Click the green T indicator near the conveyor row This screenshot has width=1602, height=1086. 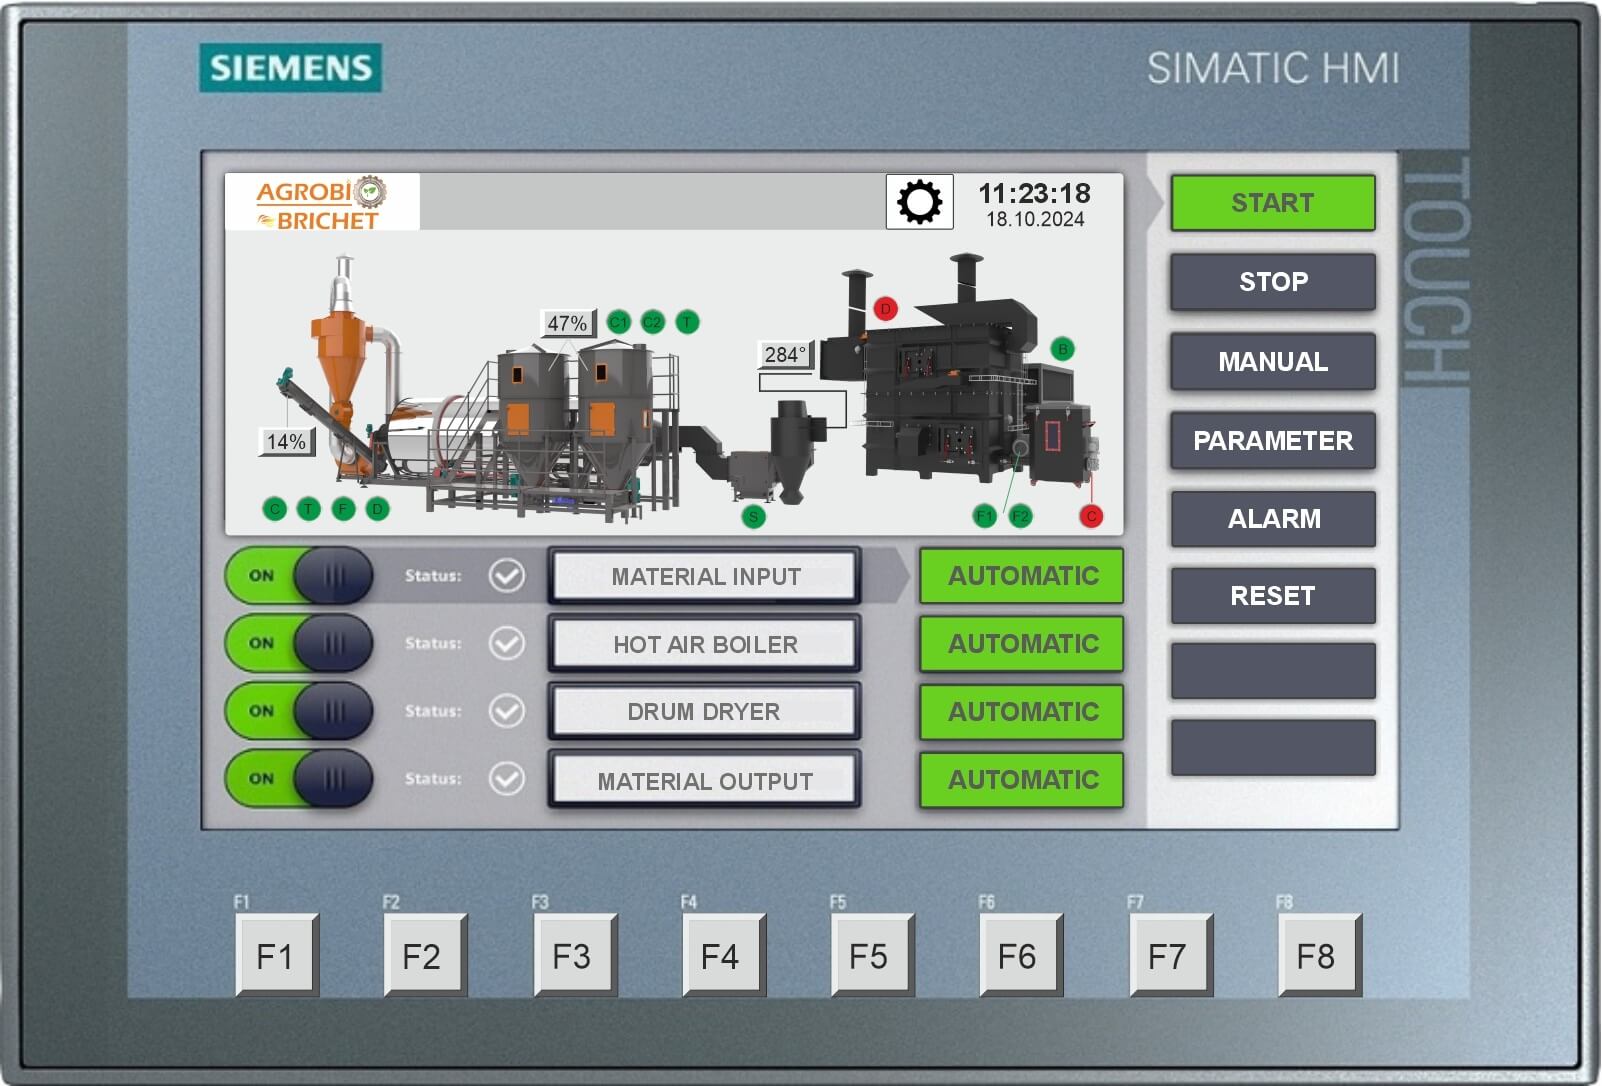[308, 509]
